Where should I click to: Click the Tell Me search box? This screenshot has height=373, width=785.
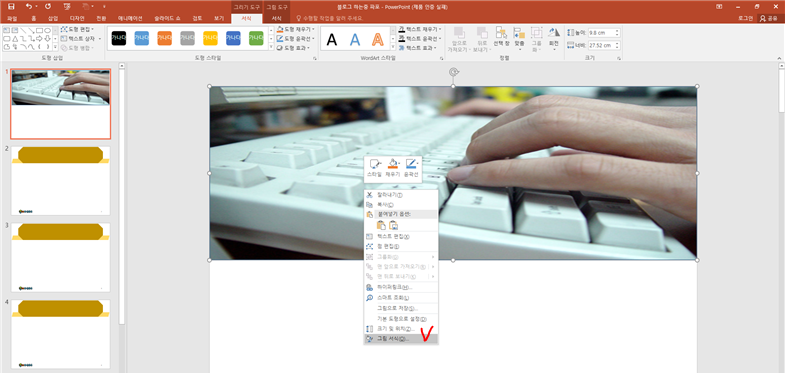point(329,19)
